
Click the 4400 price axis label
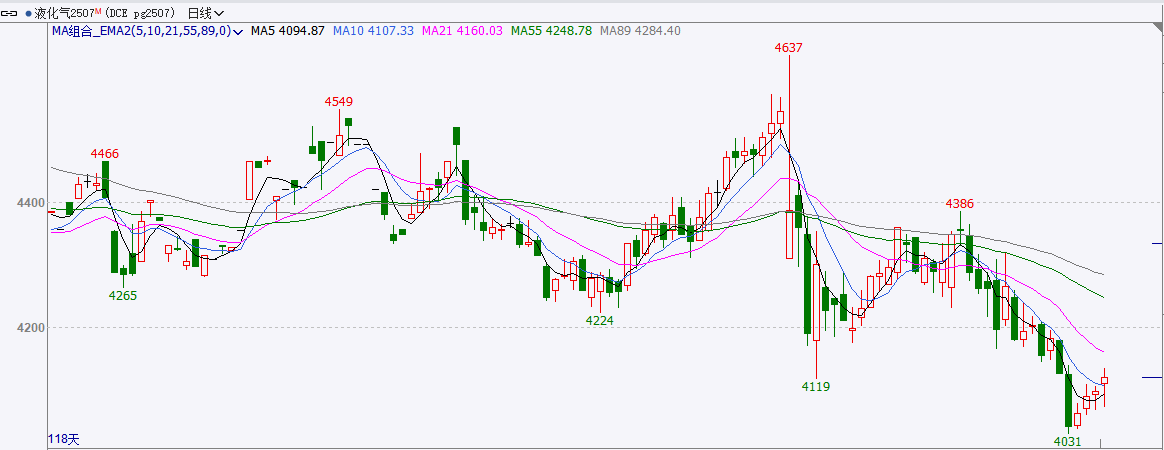(x=30, y=202)
